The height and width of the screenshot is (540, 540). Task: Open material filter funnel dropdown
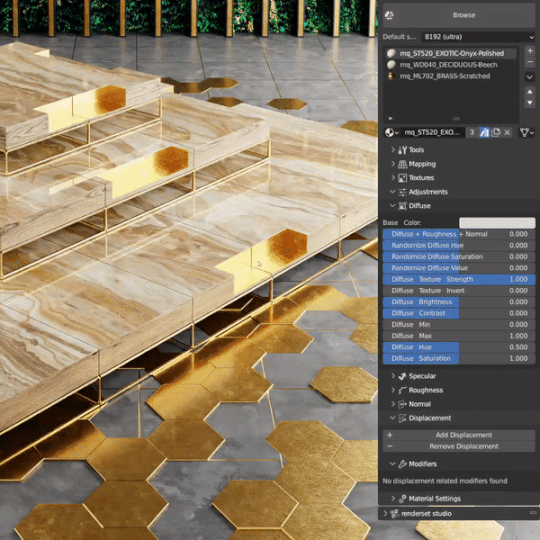point(526,133)
